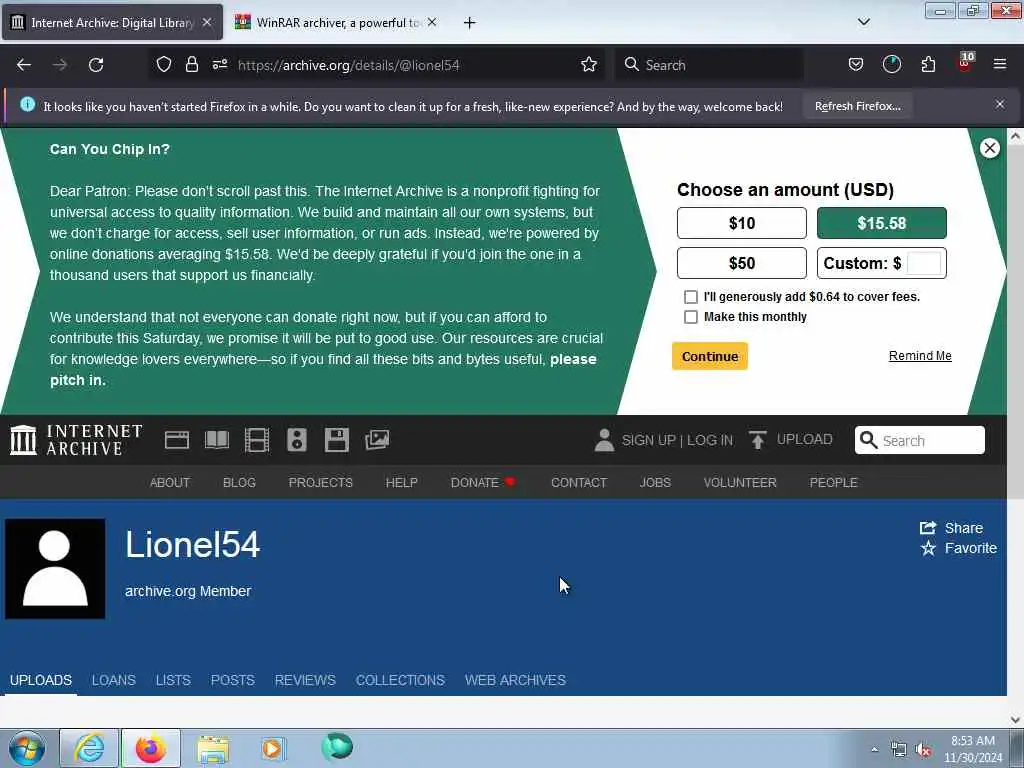Select the $50 donation amount
The height and width of the screenshot is (768, 1024).
pyautogui.click(x=742, y=263)
